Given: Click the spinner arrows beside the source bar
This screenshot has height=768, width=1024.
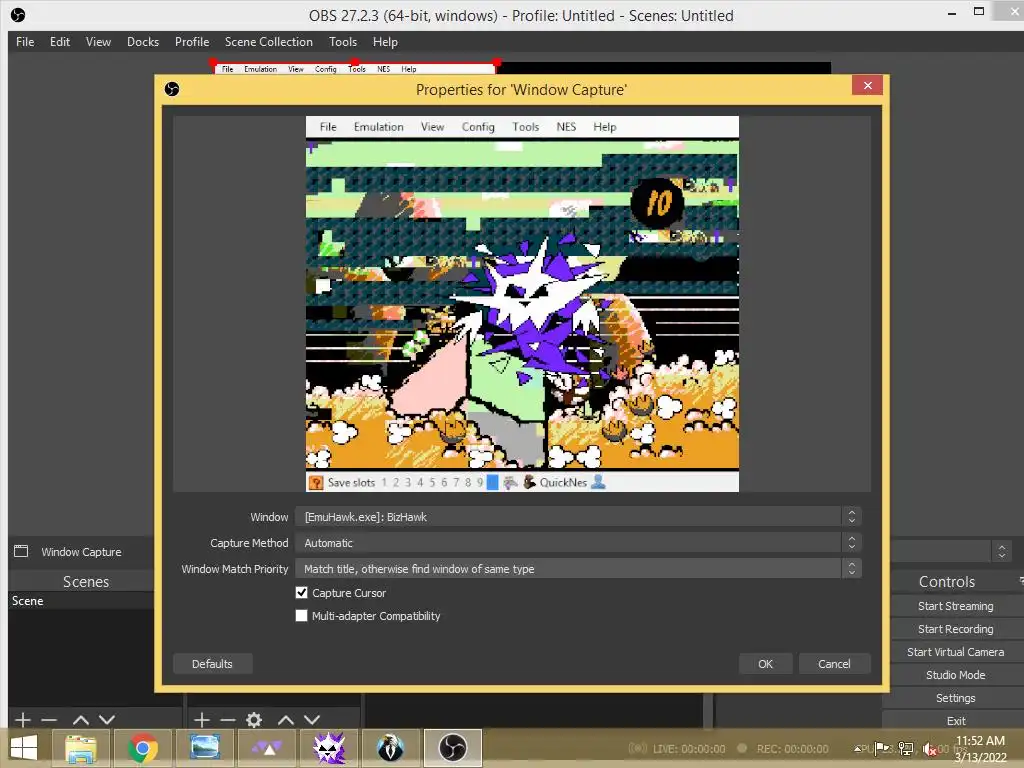Looking at the screenshot, I should [1002, 552].
